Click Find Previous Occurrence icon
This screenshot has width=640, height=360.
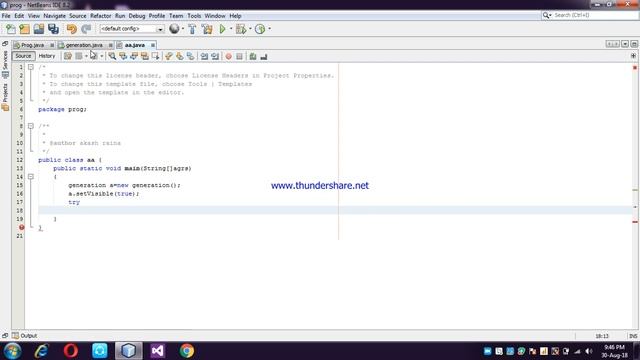click(x=123, y=56)
